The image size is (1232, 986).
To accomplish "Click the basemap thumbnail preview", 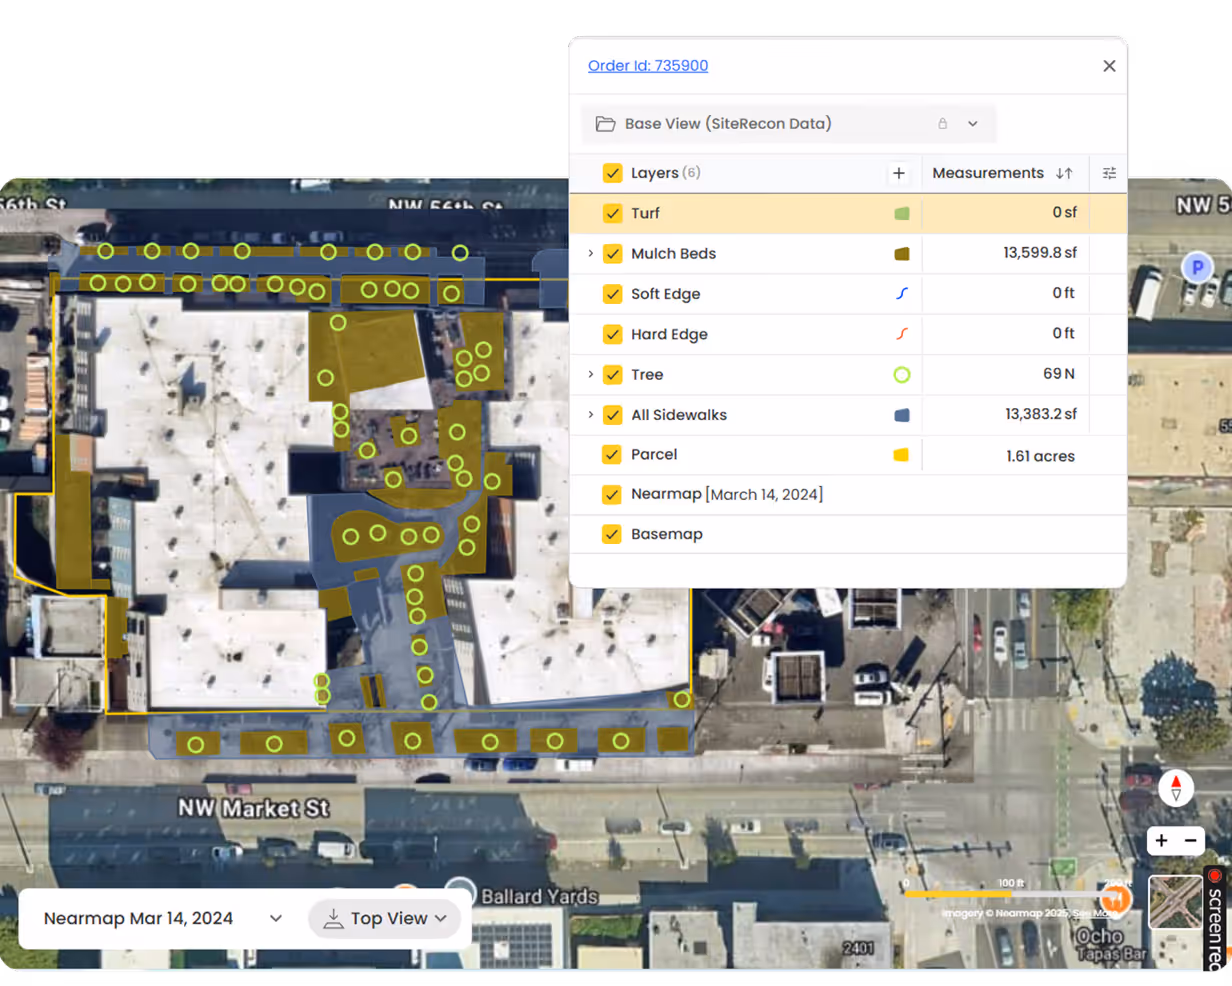I will coord(1175,902).
